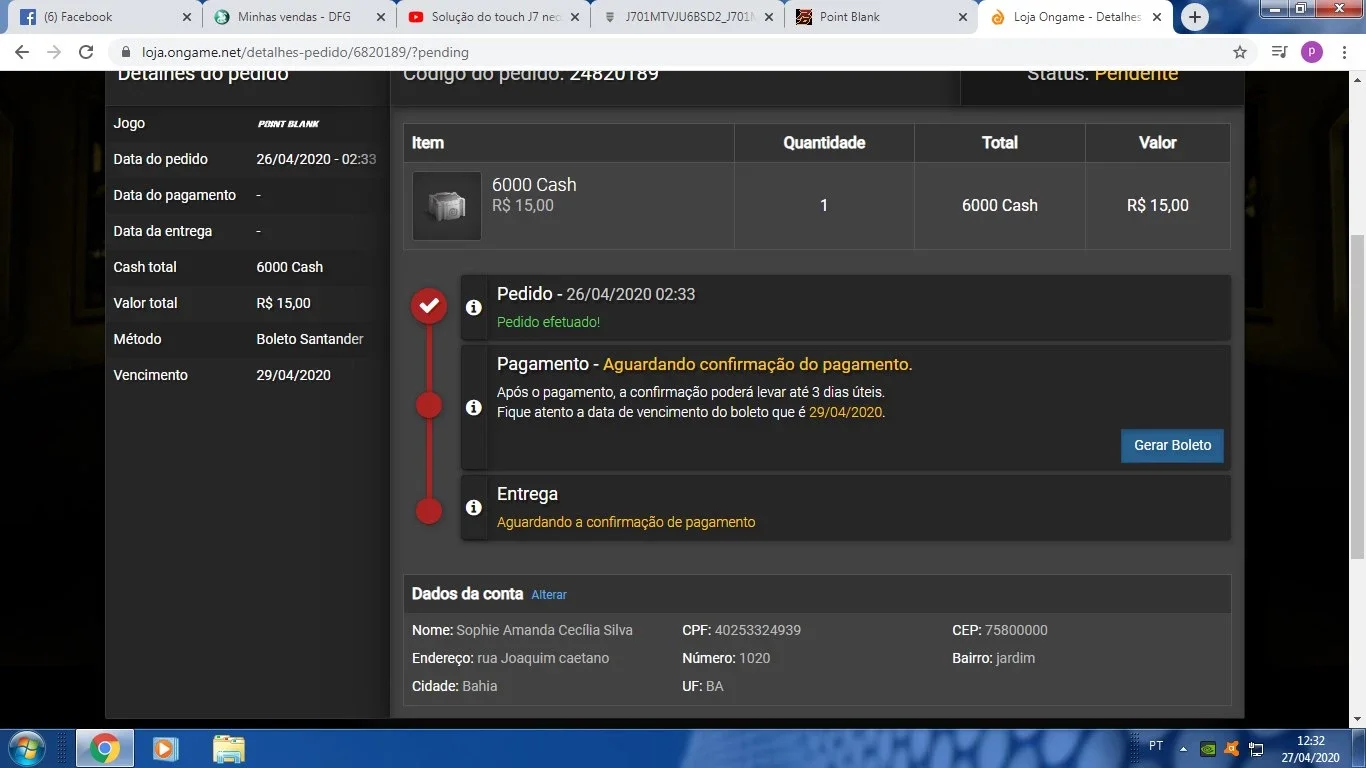
Task: Click the network connection tray icon
Action: pyautogui.click(x=1257, y=748)
